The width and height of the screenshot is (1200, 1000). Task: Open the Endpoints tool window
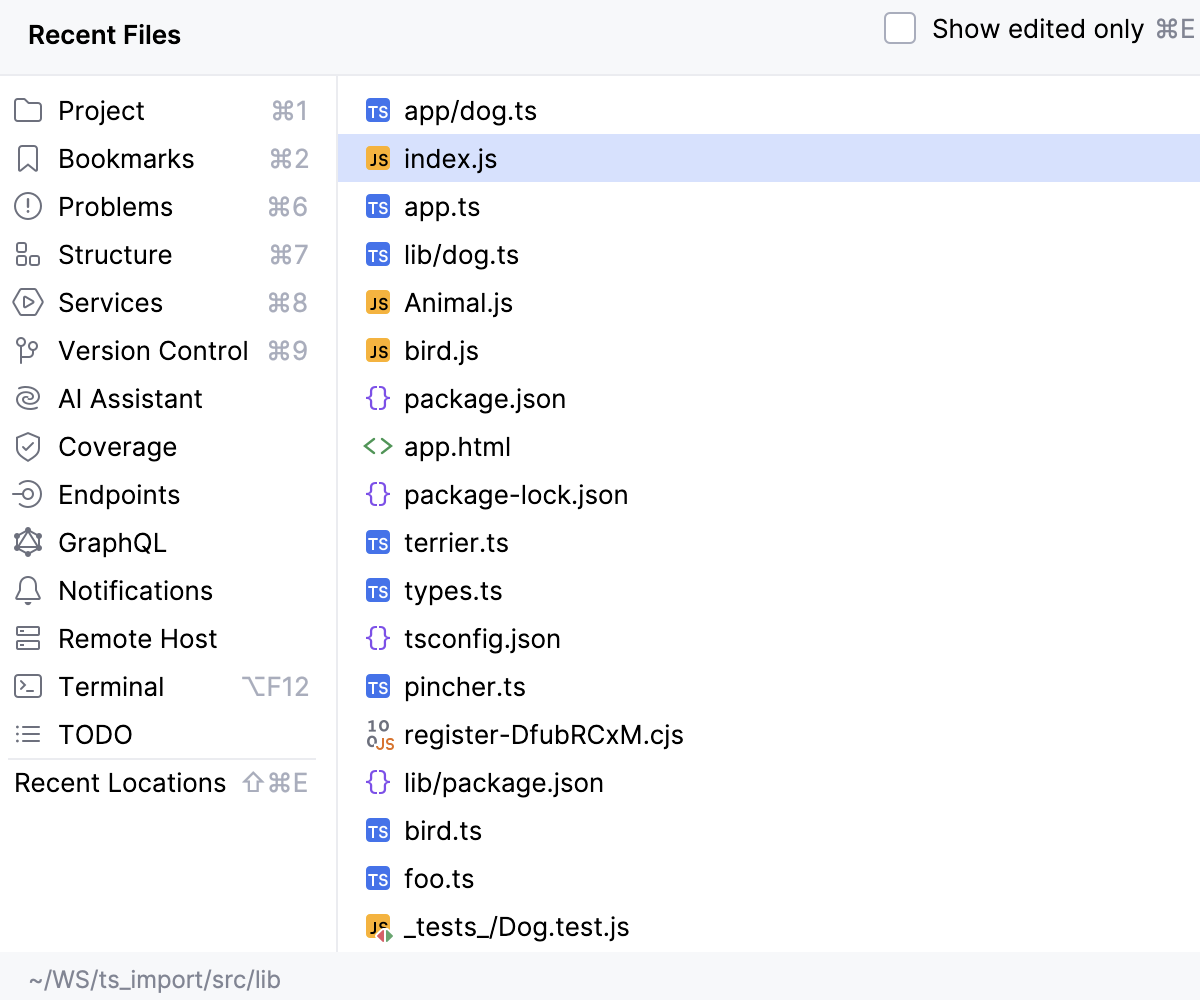point(120,494)
